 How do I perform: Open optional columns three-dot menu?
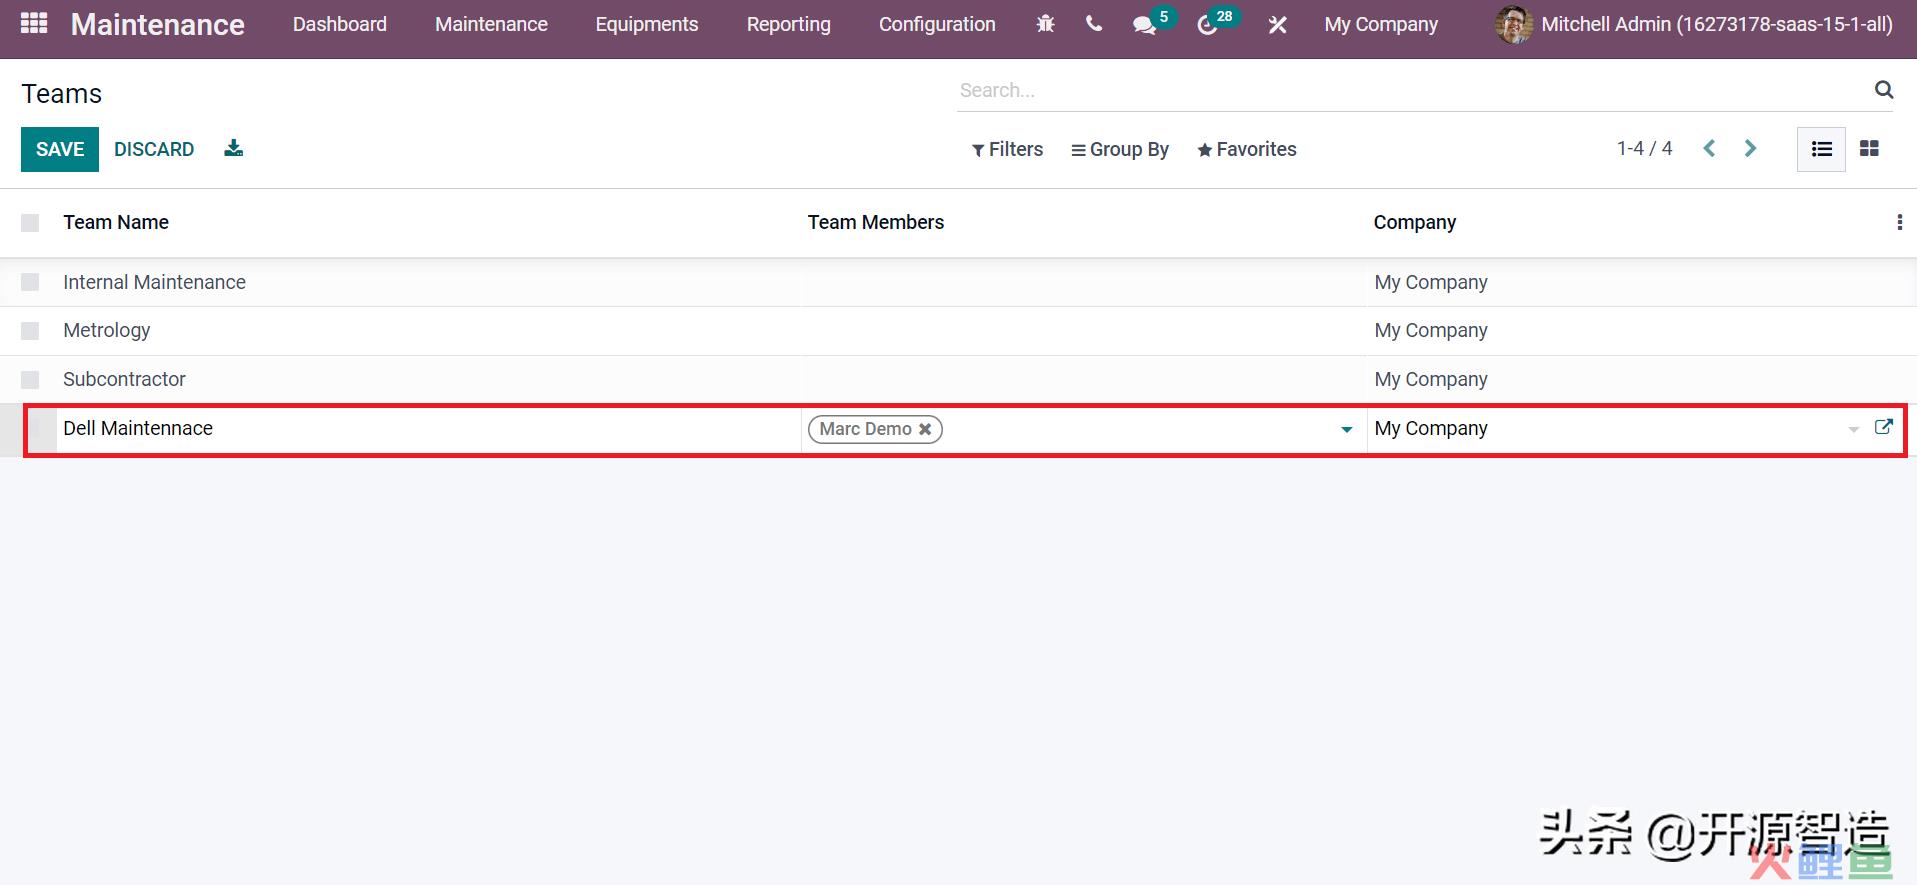click(1899, 222)
